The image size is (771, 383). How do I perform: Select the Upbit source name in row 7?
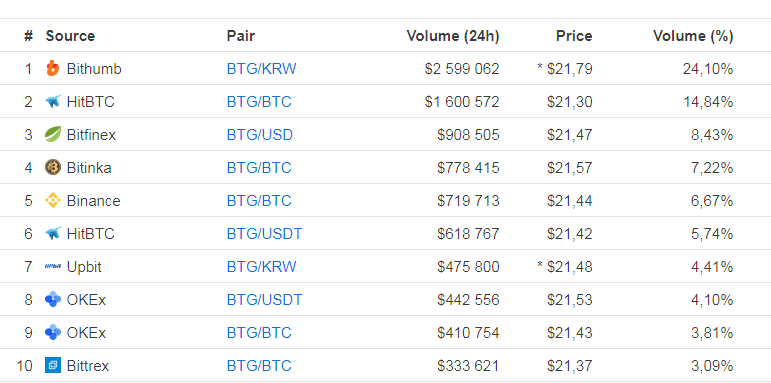coord(84,266)
